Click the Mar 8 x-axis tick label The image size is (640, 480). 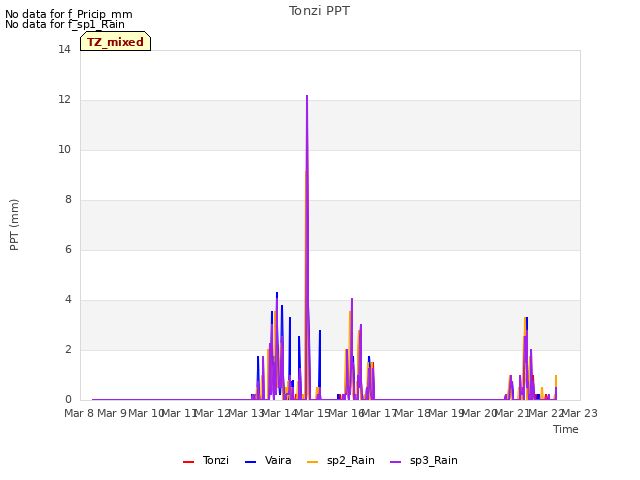point(79,413)
